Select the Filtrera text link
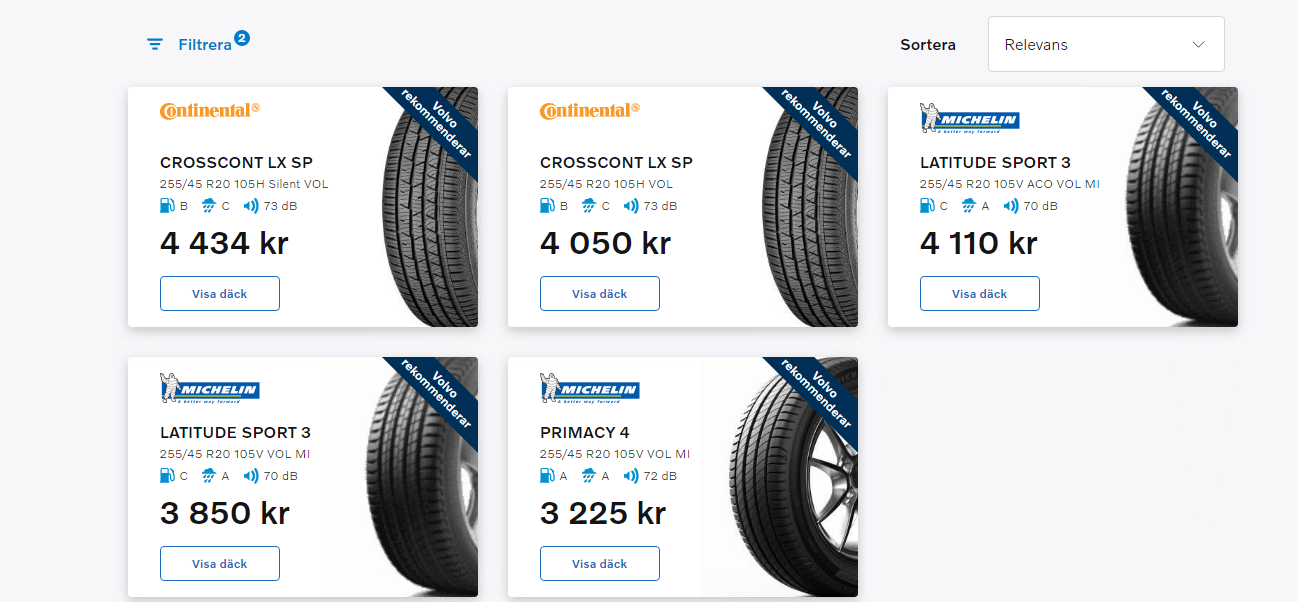Screen dimensions: 1298x602 point(205,45)
